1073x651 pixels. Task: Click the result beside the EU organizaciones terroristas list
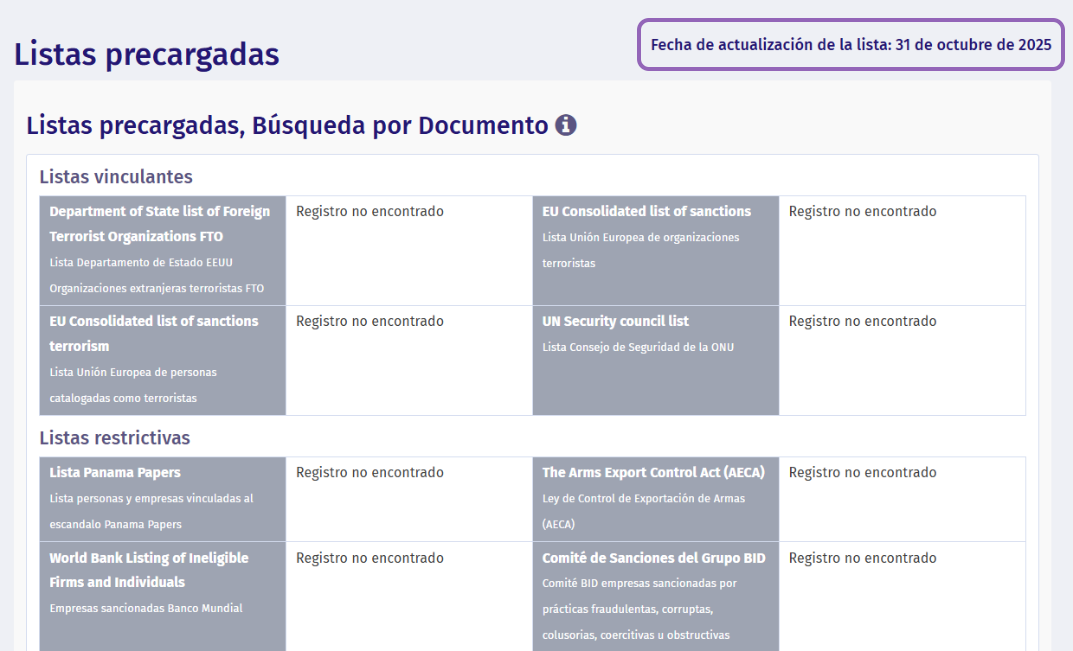(862, 212)
